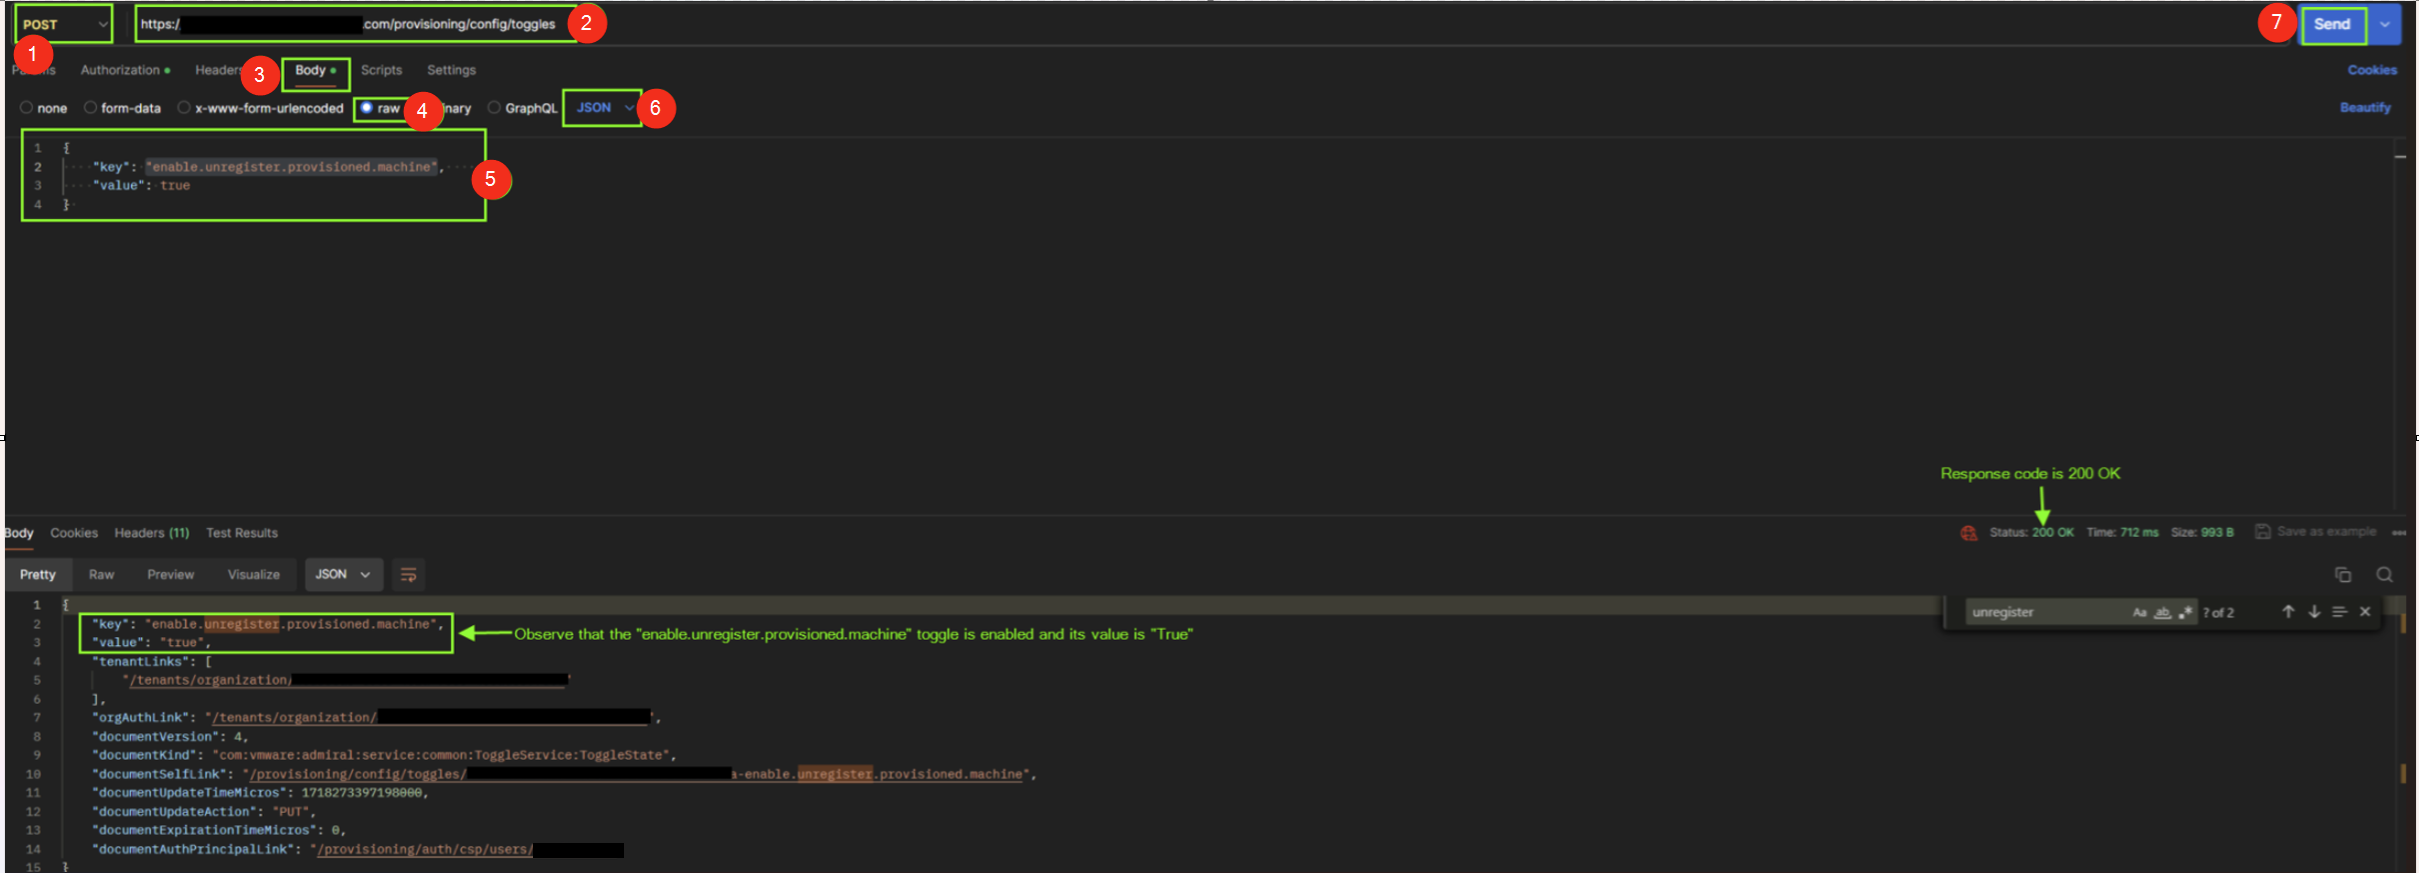2419x873 pixels.
Task: Click the request body key line
Action: tap(268, 167)
